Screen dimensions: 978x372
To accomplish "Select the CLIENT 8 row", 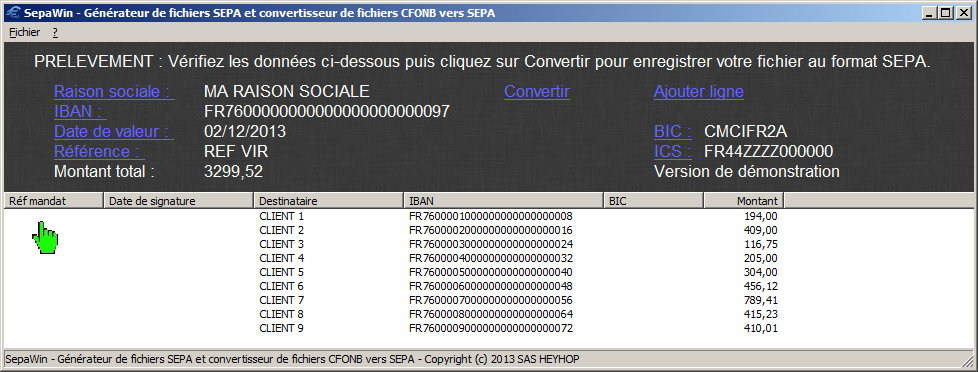I will 393,314.
